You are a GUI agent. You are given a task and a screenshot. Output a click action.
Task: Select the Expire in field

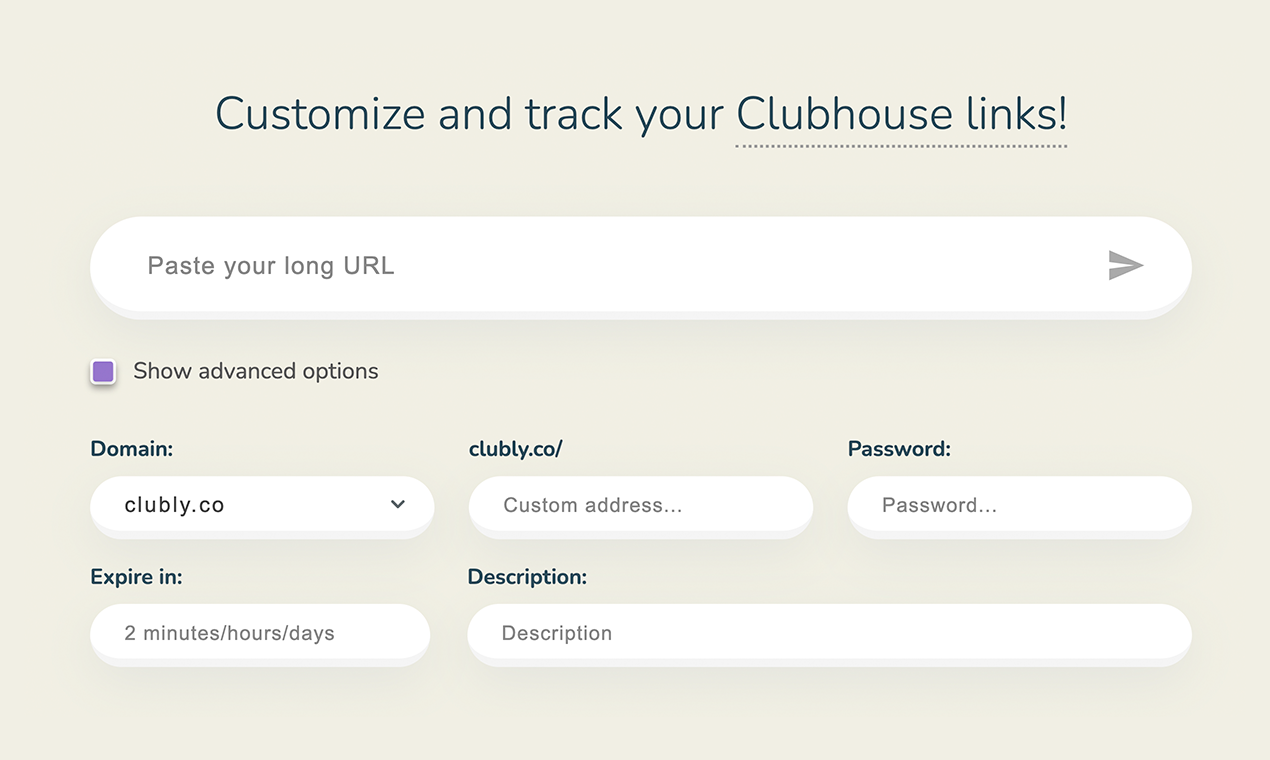tap(260, 633)
